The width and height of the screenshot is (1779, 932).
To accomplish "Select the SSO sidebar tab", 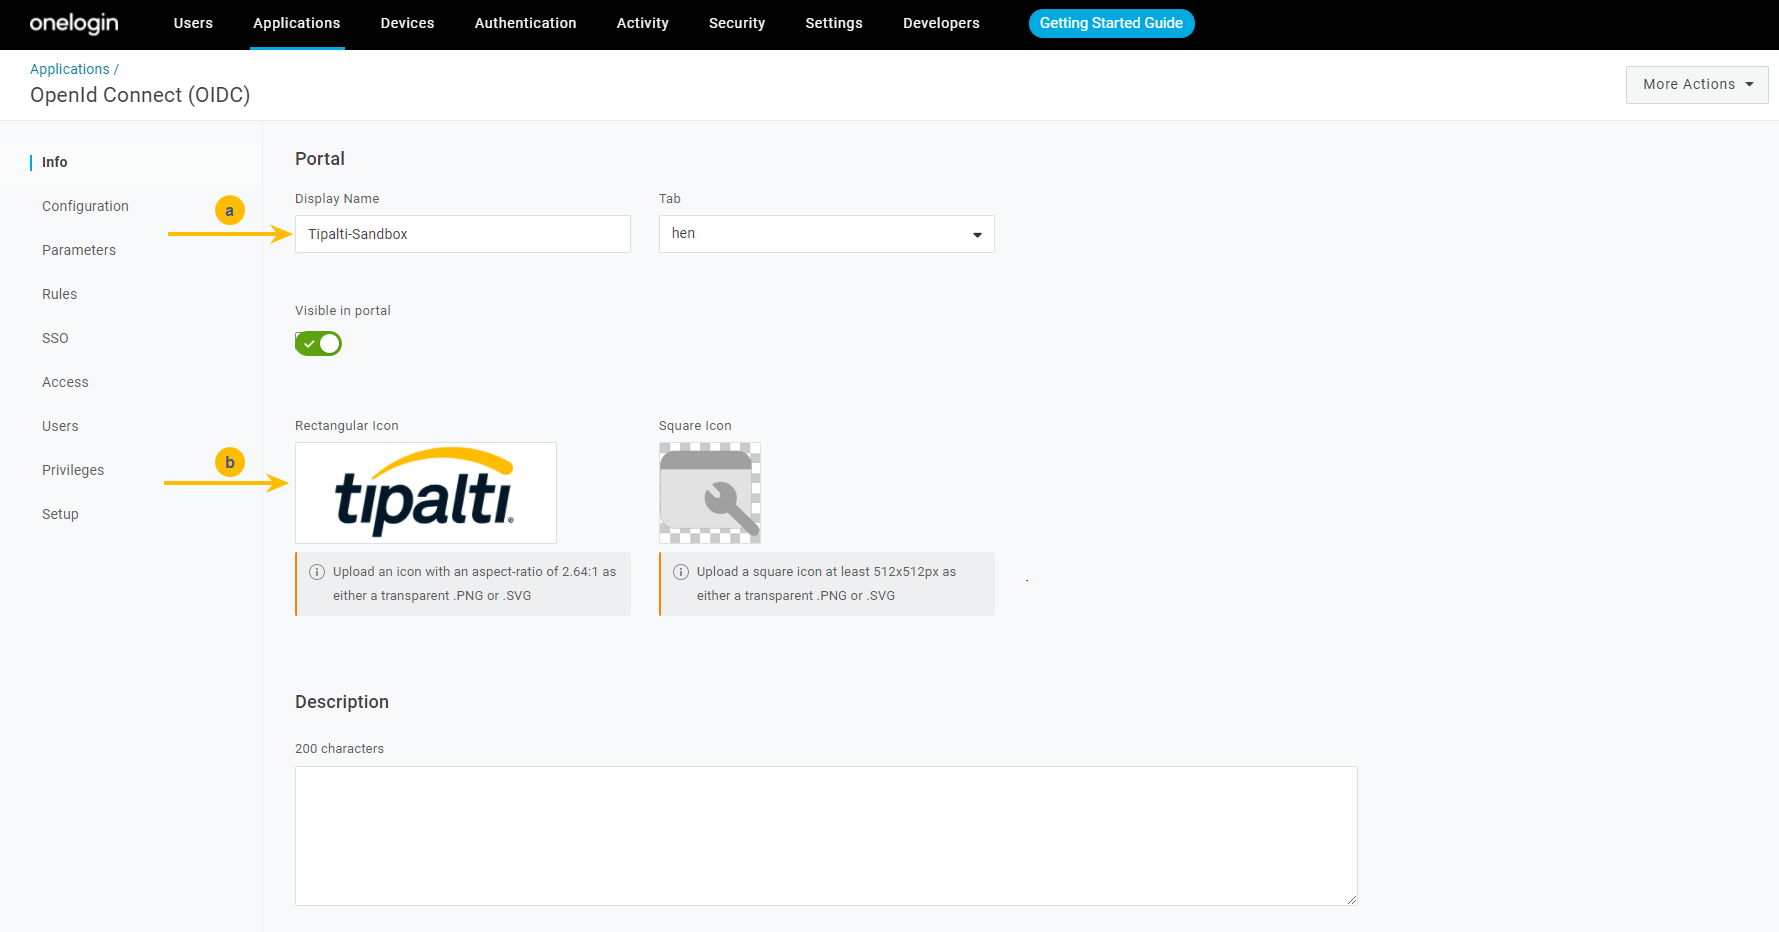I will [x=55, y=338].
